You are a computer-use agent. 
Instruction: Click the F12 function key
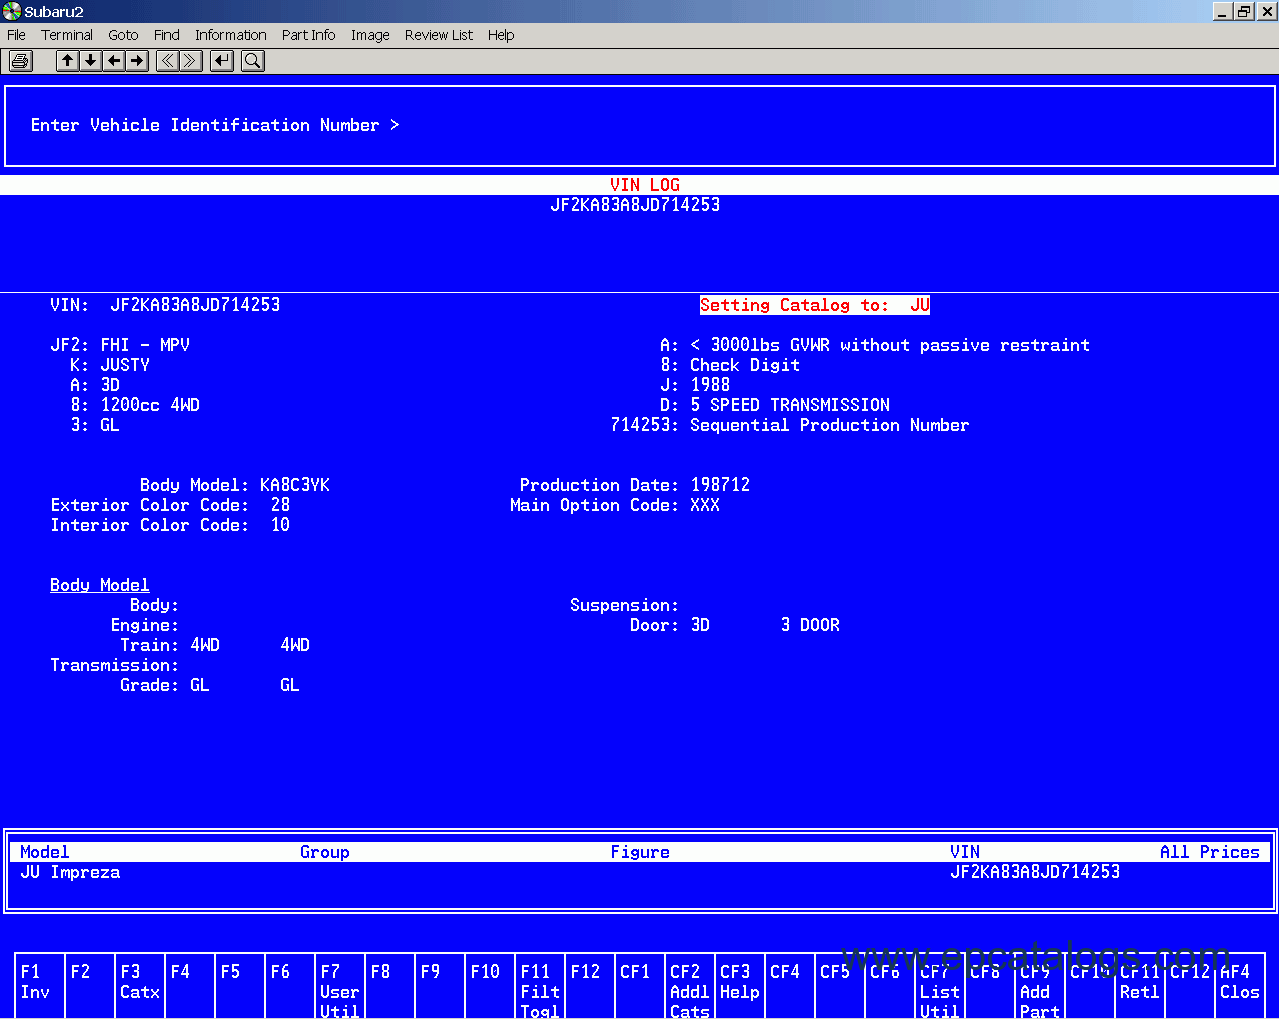coord(590,986)
